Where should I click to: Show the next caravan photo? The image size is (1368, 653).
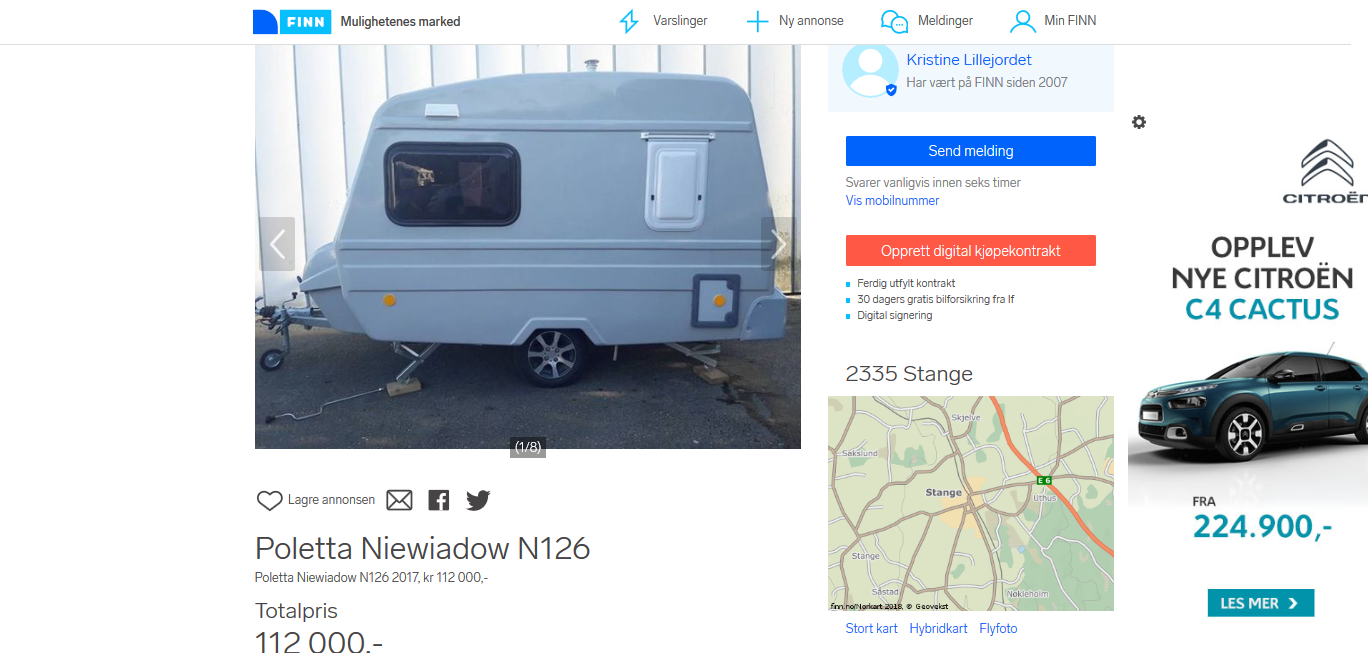779,243
